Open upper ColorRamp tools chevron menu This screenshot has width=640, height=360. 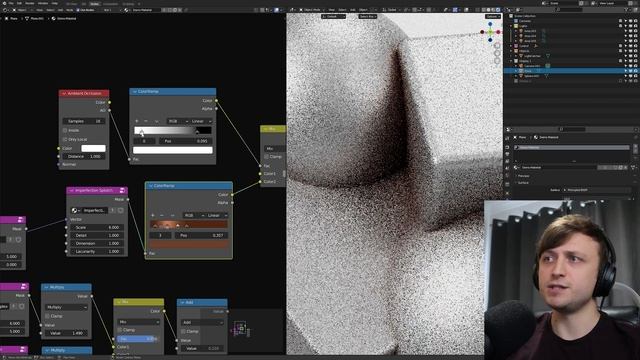(156, 121)
